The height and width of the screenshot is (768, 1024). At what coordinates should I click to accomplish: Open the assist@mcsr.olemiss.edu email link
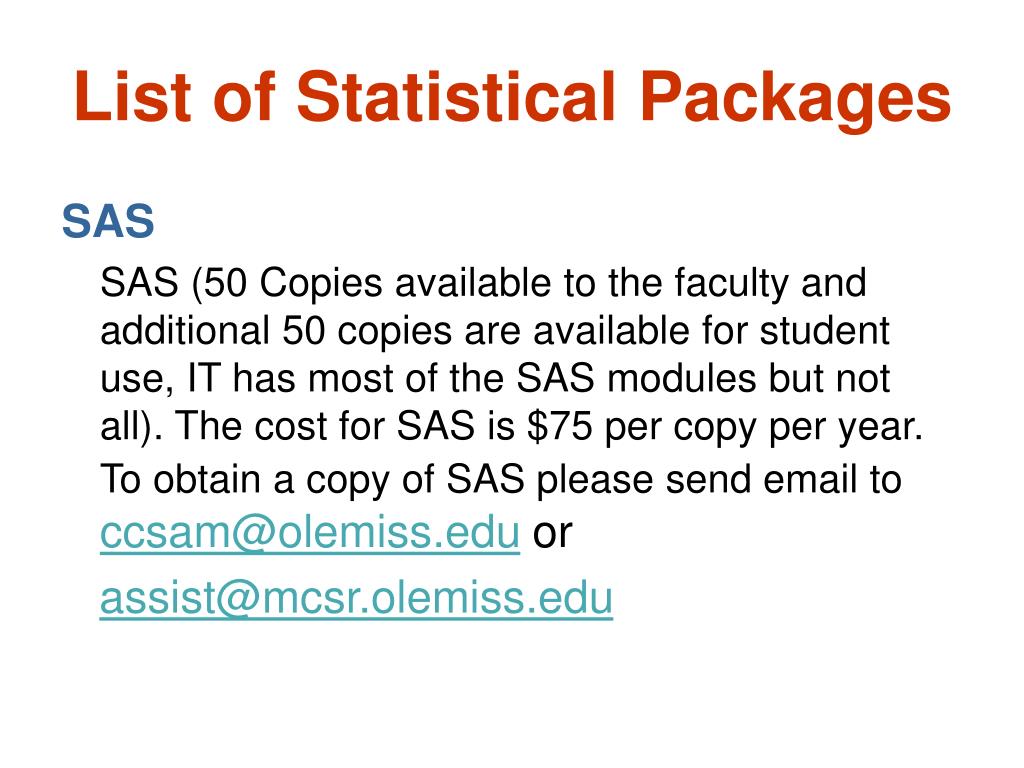pyautogui.click(x=357, y=598)
